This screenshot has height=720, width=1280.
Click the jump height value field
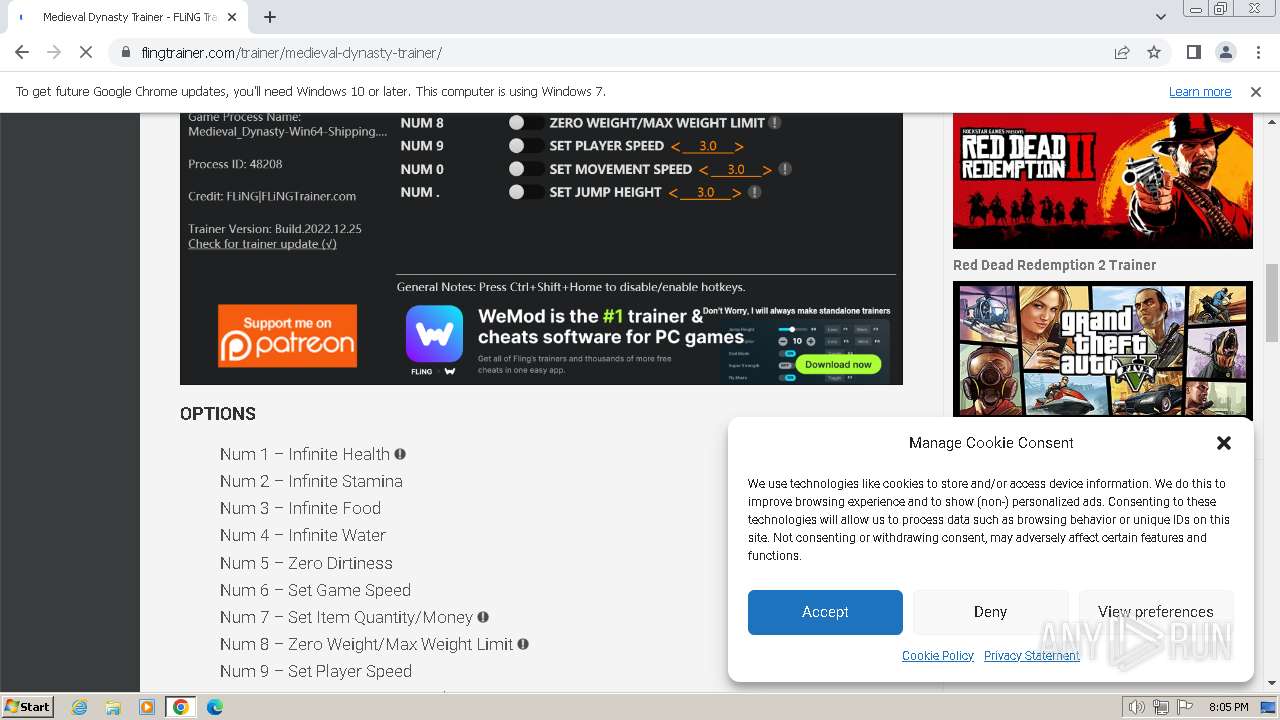pyautogui.click(x=705, y=193)
